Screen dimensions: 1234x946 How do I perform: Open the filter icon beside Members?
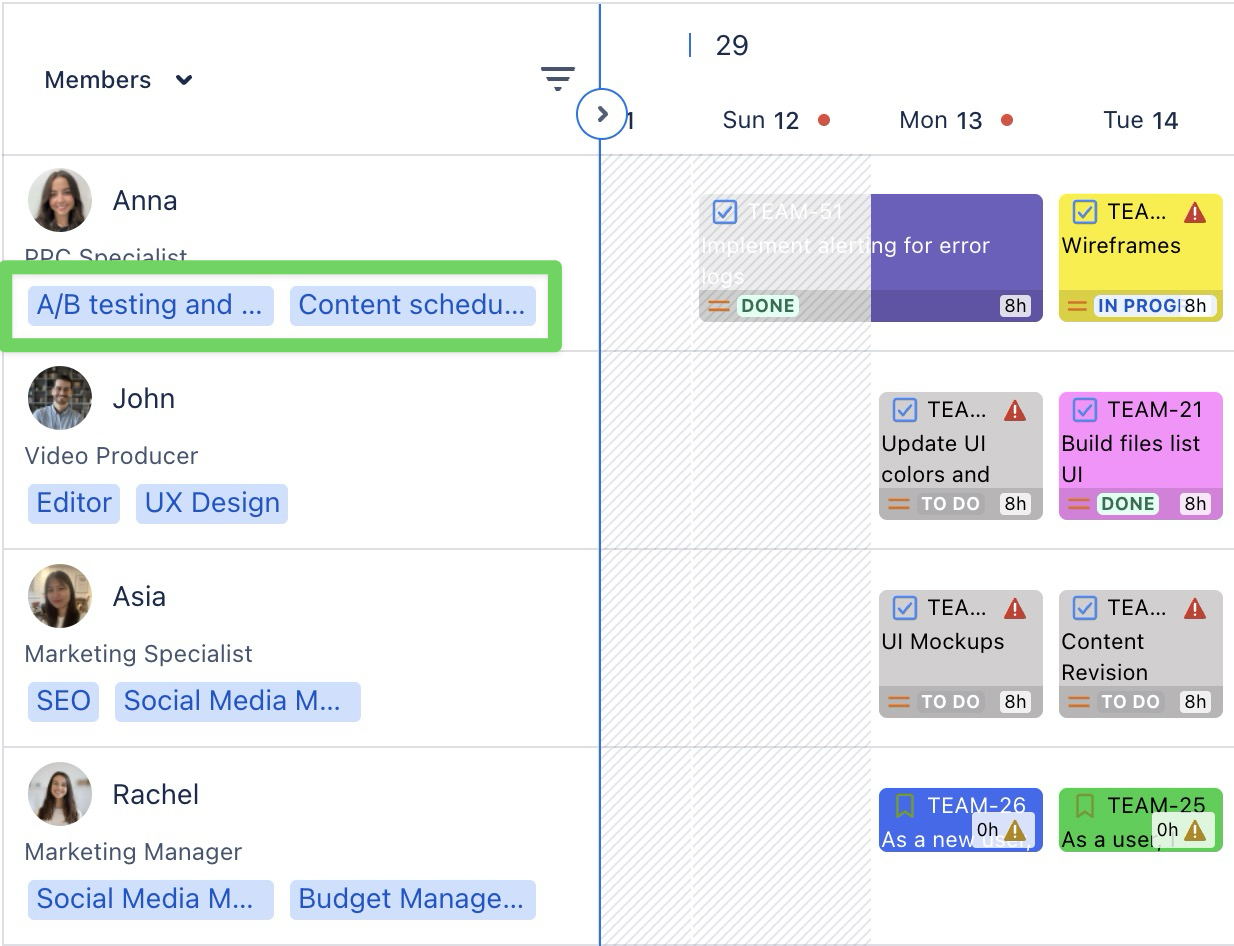click(x=557, y=79)
